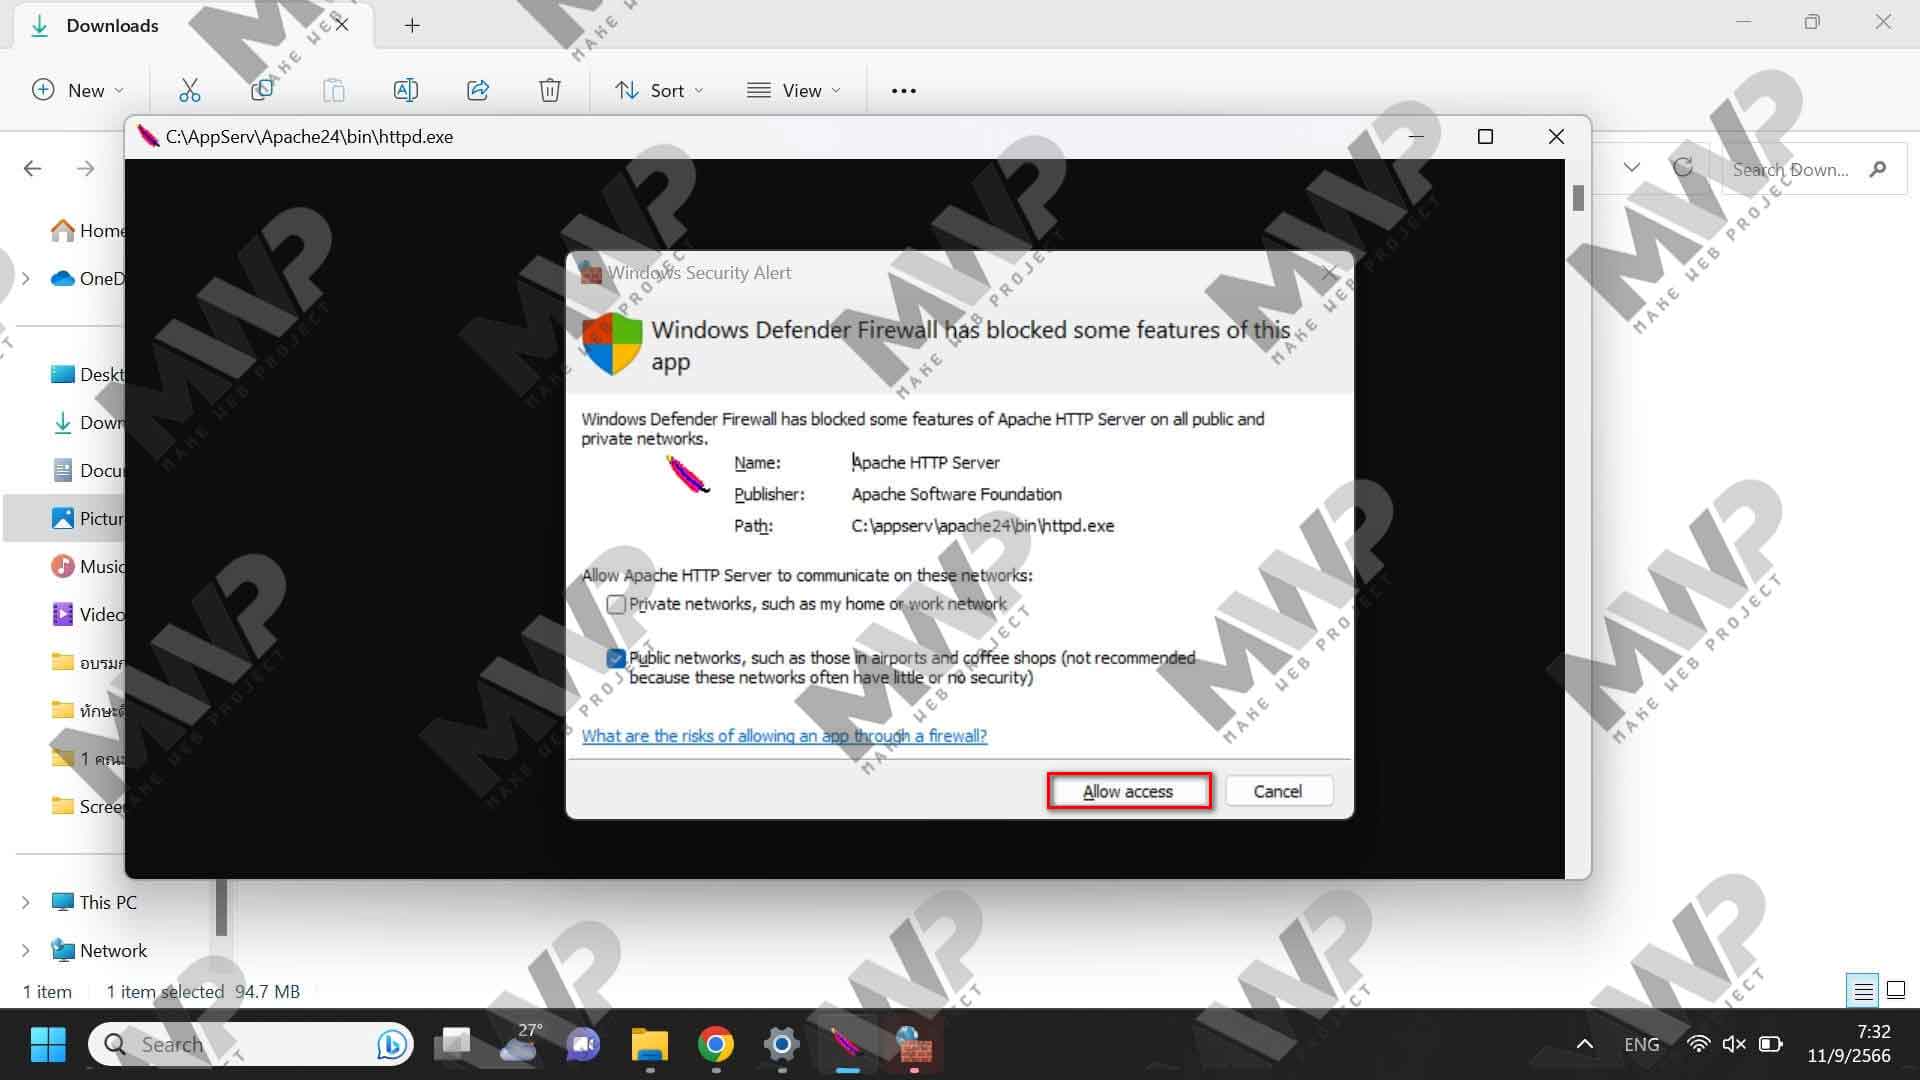
Task: Open the Sort dropdown menu
Action: coord(659,90)
